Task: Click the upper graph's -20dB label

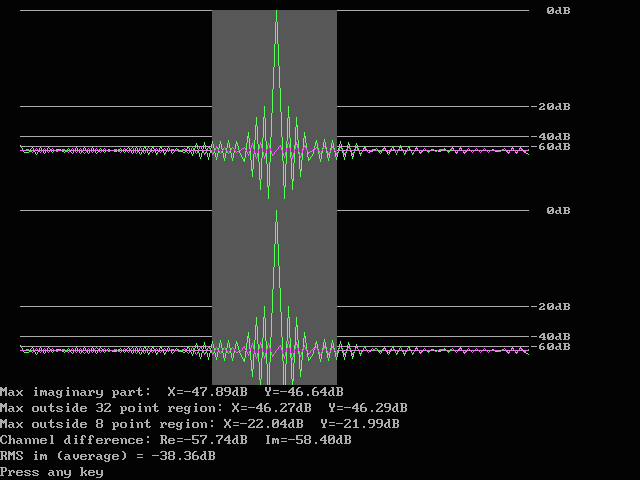Action: pos(550,107)
